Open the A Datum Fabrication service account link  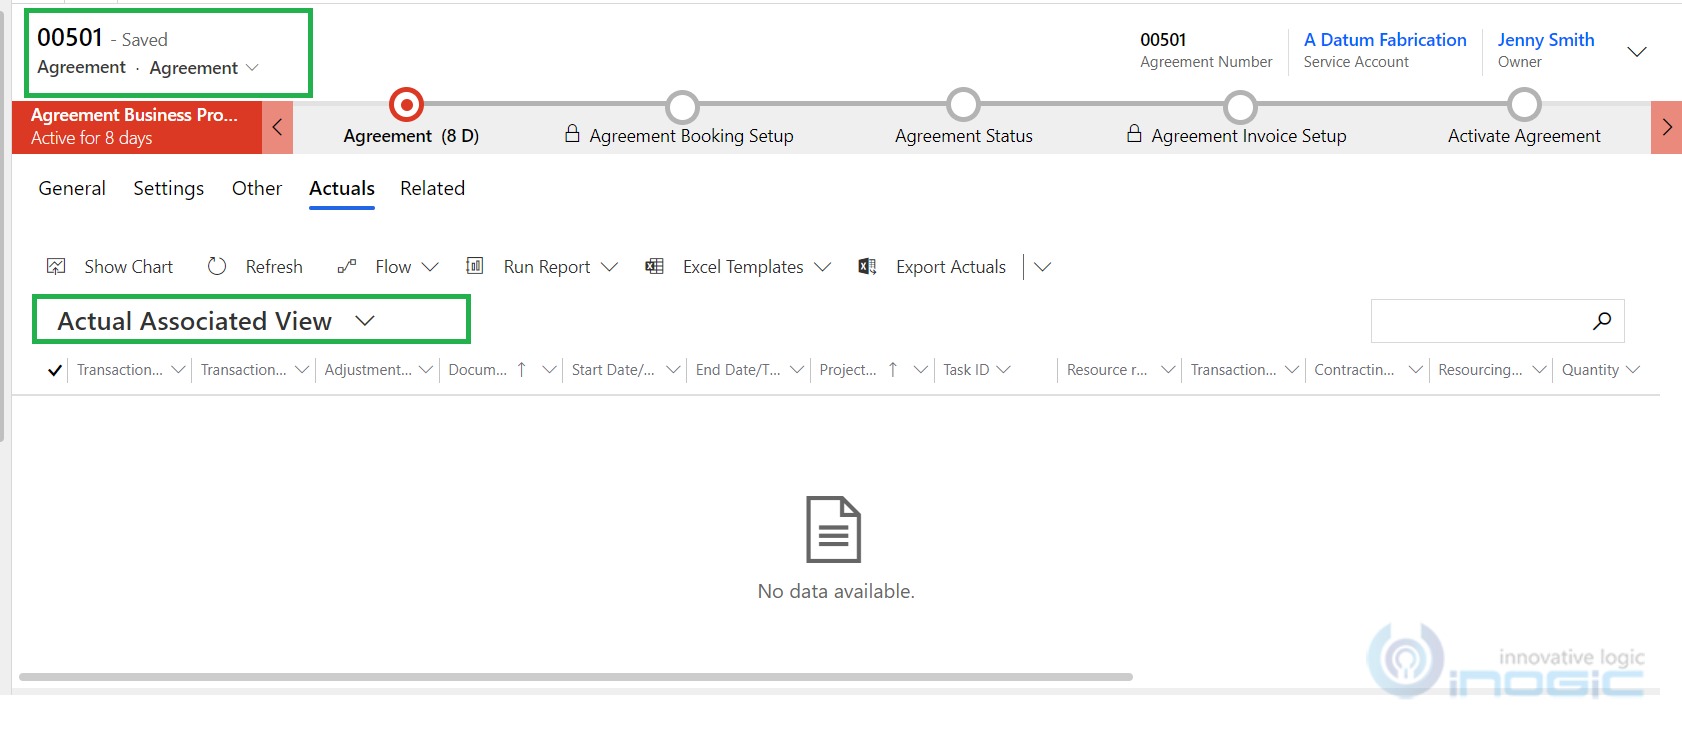point(1385,40)
